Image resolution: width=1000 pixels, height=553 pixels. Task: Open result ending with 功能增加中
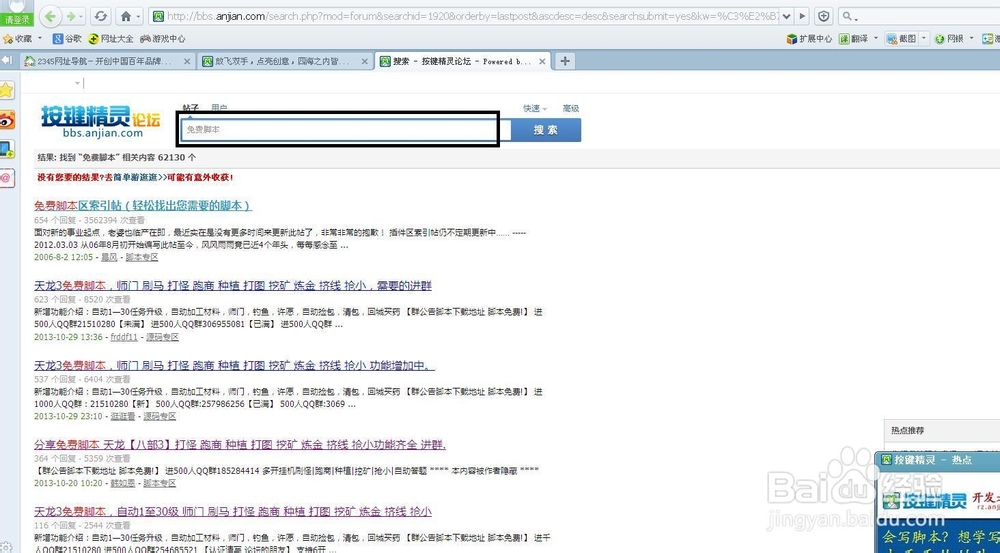(x=234, y=365)
